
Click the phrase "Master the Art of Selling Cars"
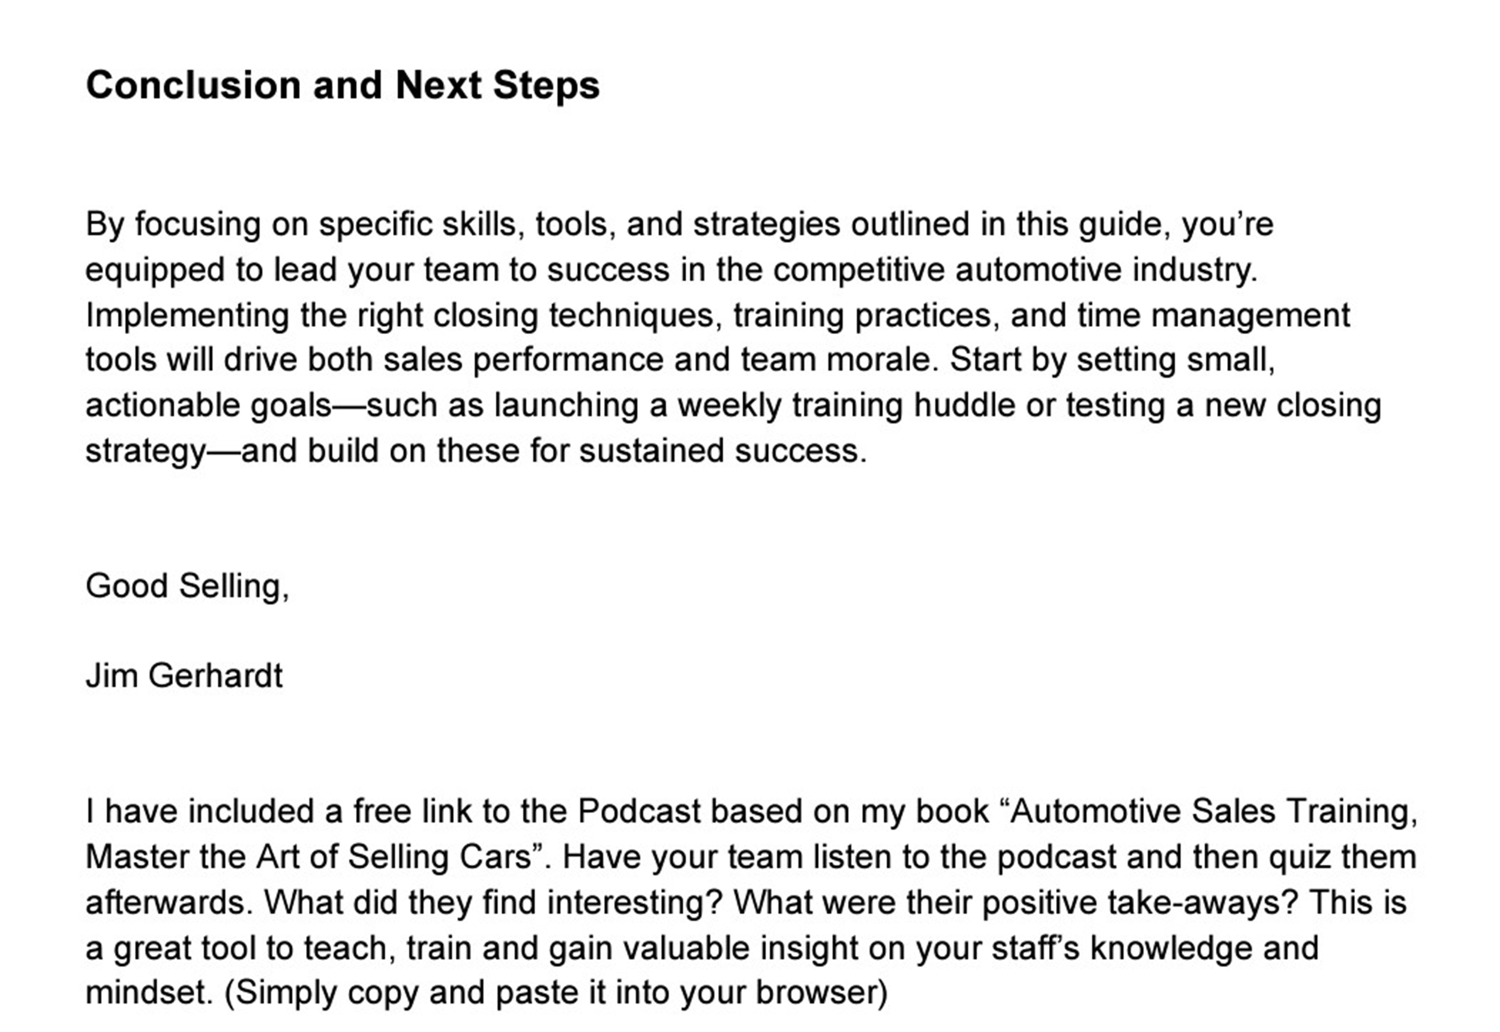click(307, 857)
